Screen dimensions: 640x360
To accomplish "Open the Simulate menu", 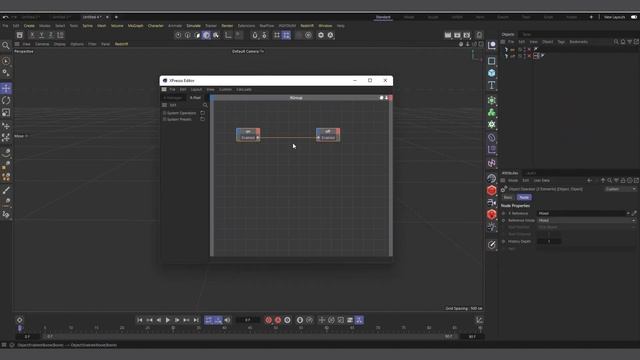I will [x=193, y=26].
